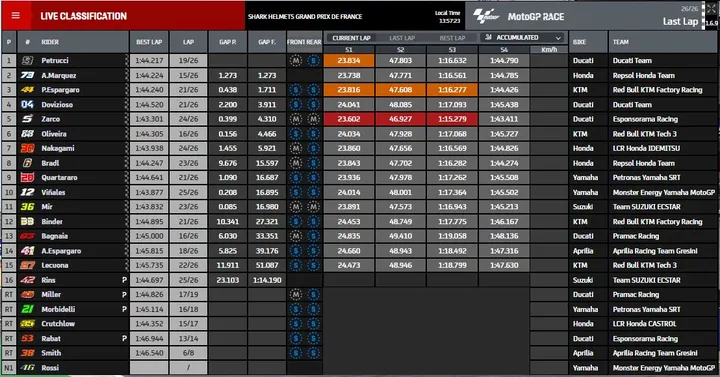
Task: Toggle fullscreen expand icon
Action: coord(711,9)
